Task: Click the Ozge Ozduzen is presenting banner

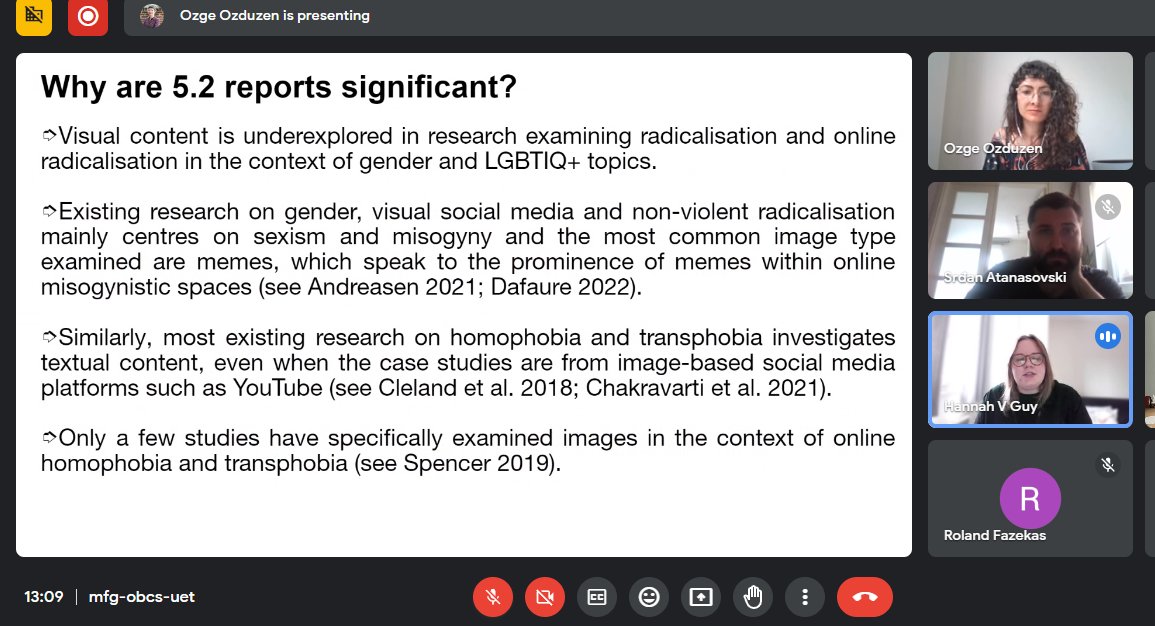Action: tap(275, 16)
